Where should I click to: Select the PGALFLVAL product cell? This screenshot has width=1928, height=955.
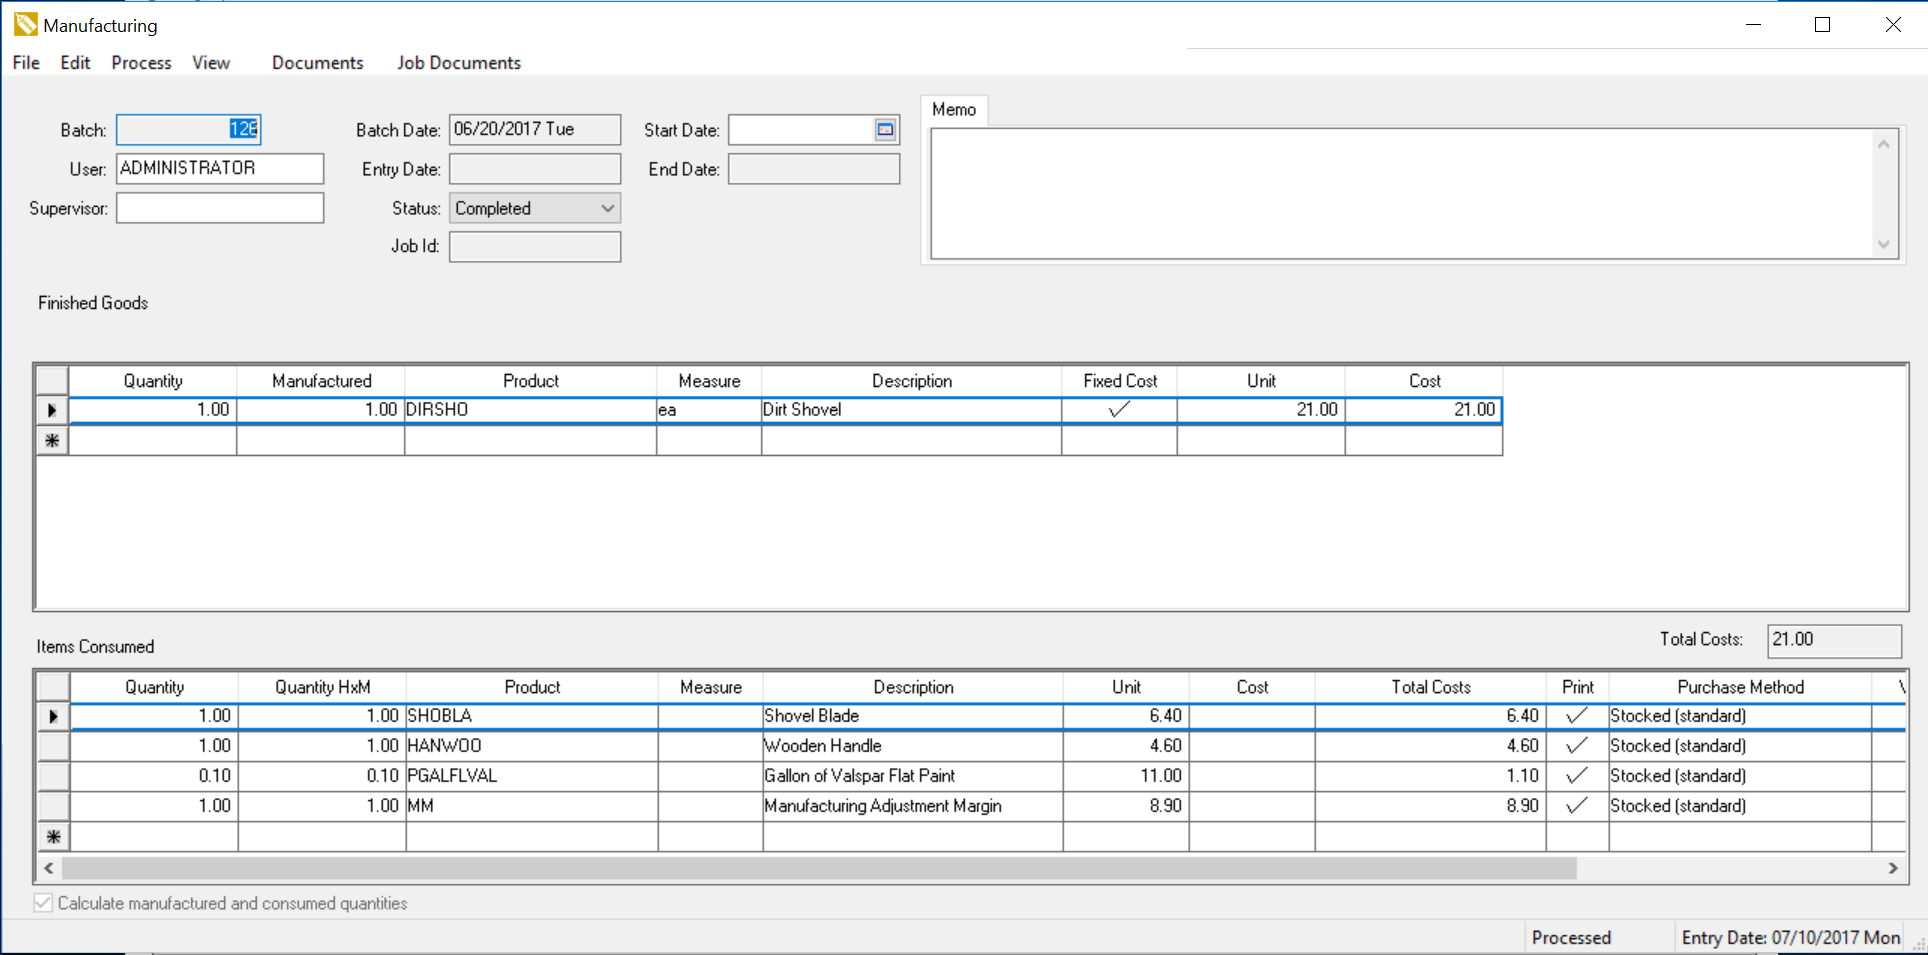[x=532, y=776]
